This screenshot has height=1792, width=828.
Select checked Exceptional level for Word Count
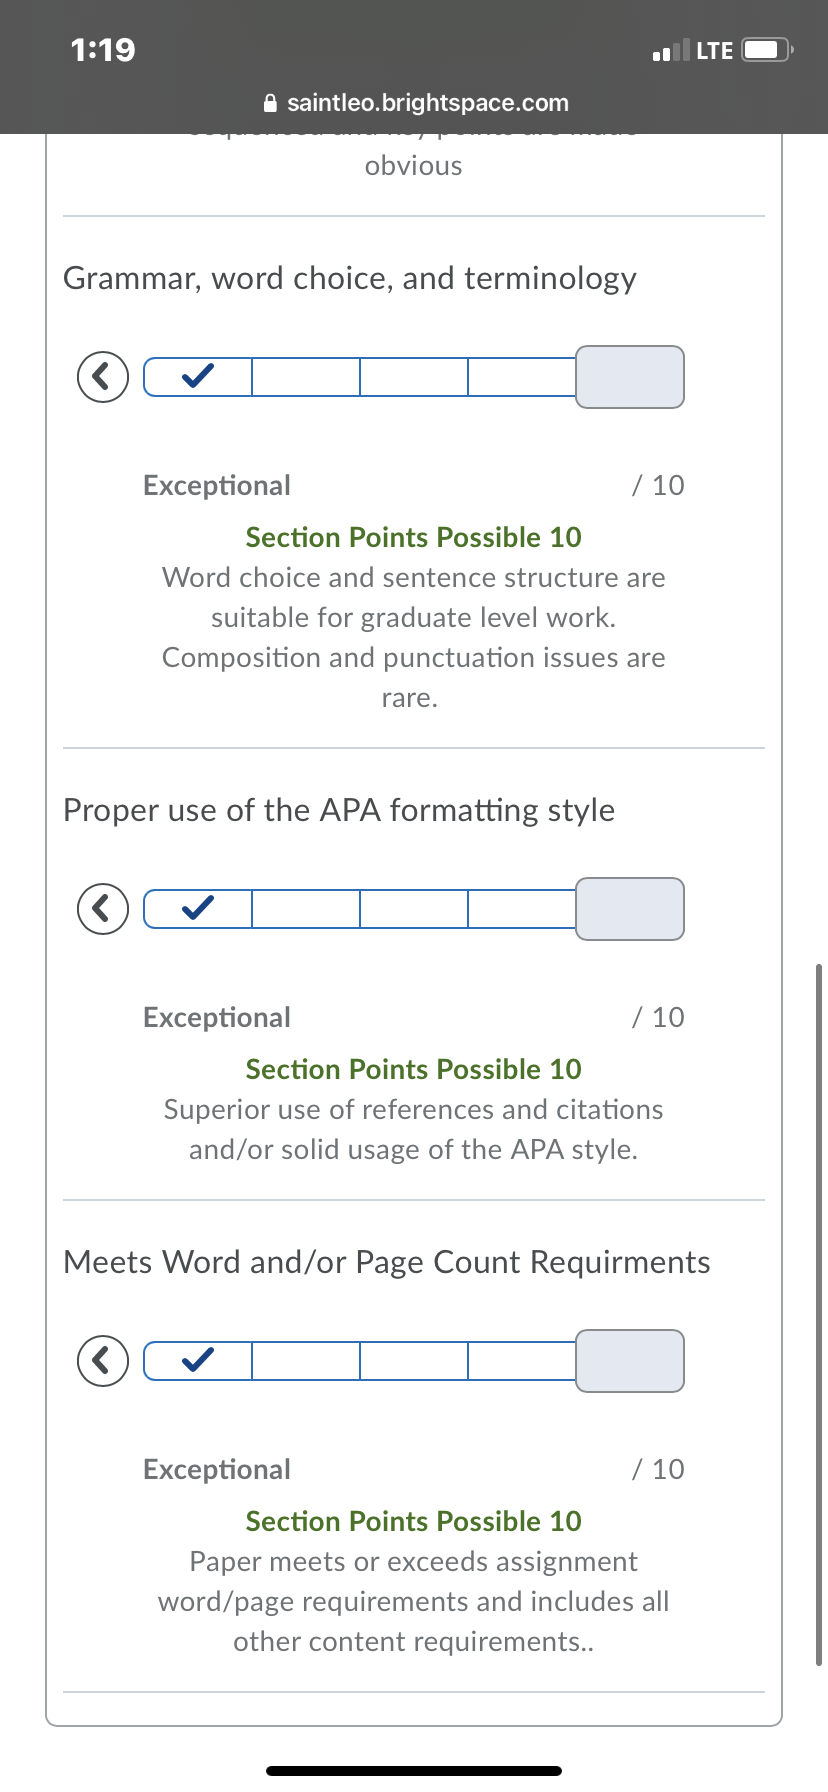pyautogui.click(x=198, y=1361)
